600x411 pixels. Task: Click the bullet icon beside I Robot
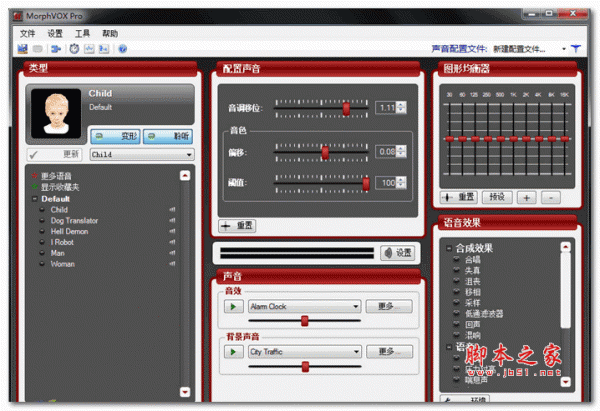(42, 242)
